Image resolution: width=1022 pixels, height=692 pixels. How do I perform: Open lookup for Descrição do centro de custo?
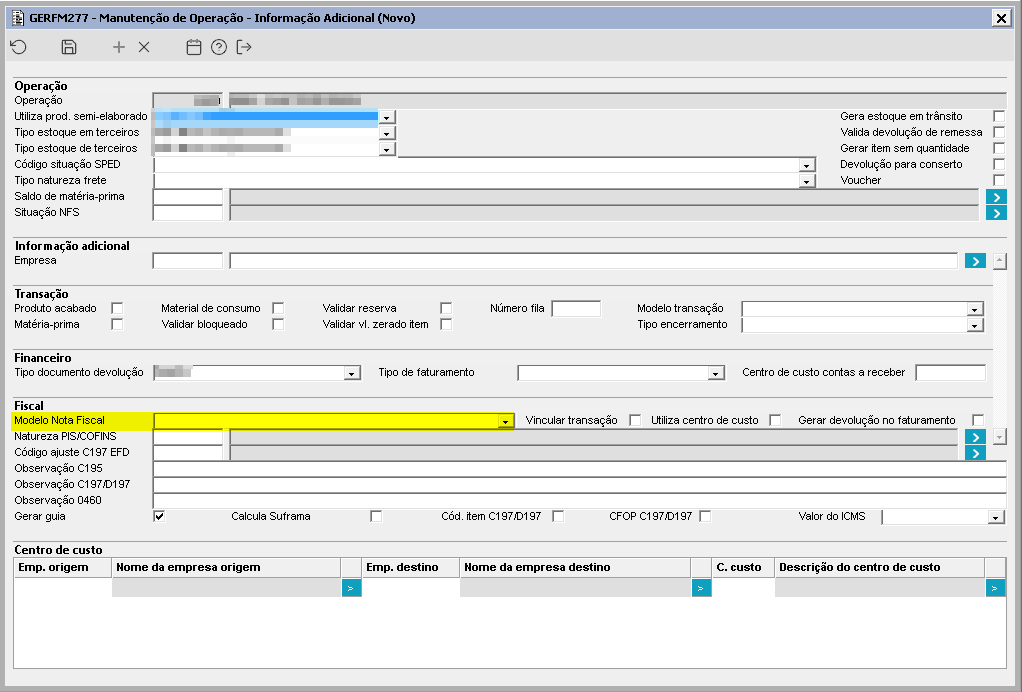995,588
